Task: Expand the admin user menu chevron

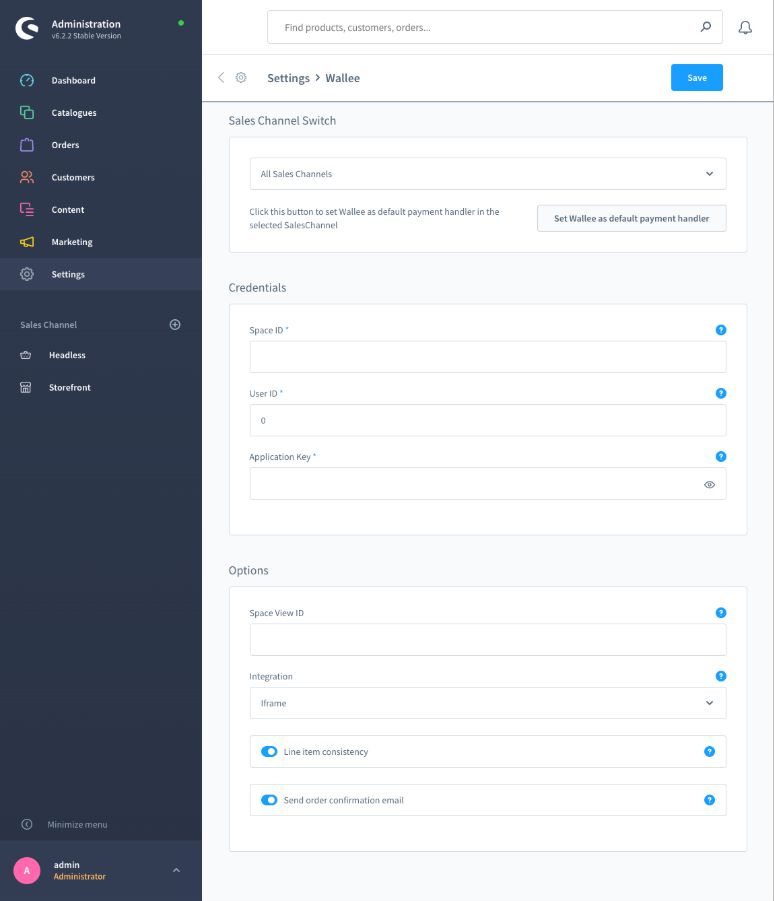Action: (x=176, y=871)
